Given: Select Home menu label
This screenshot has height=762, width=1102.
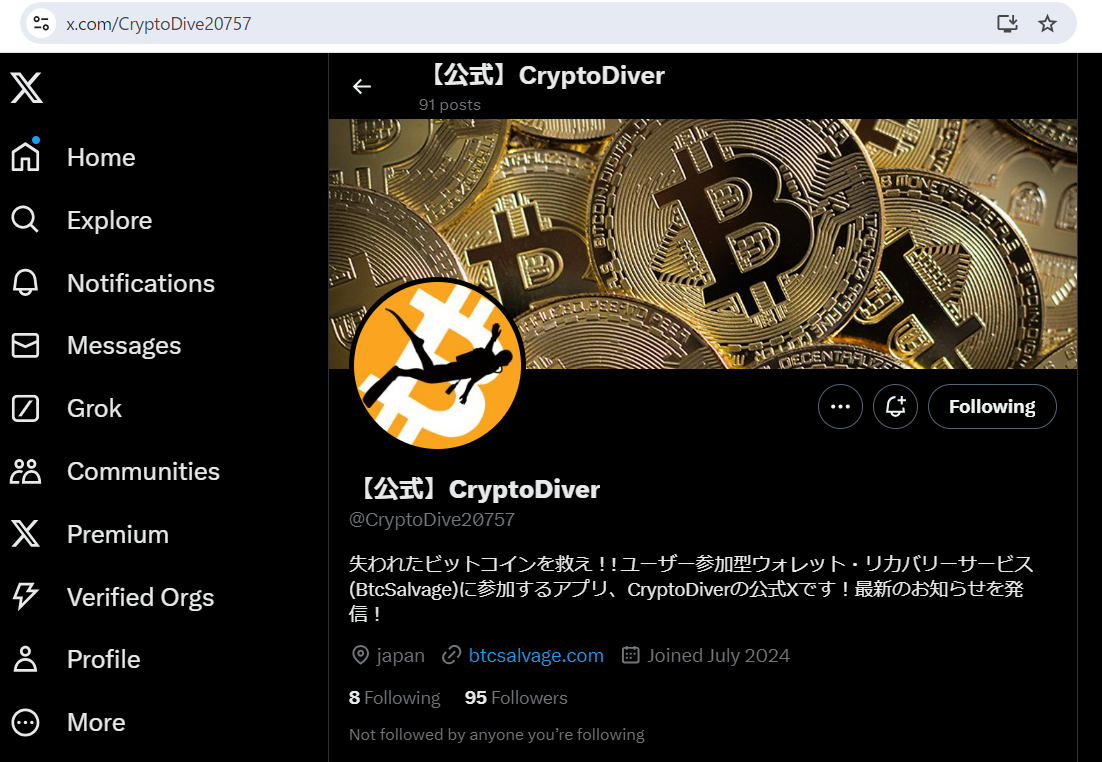Looking at the screenshot, I should tap(101, 157).
